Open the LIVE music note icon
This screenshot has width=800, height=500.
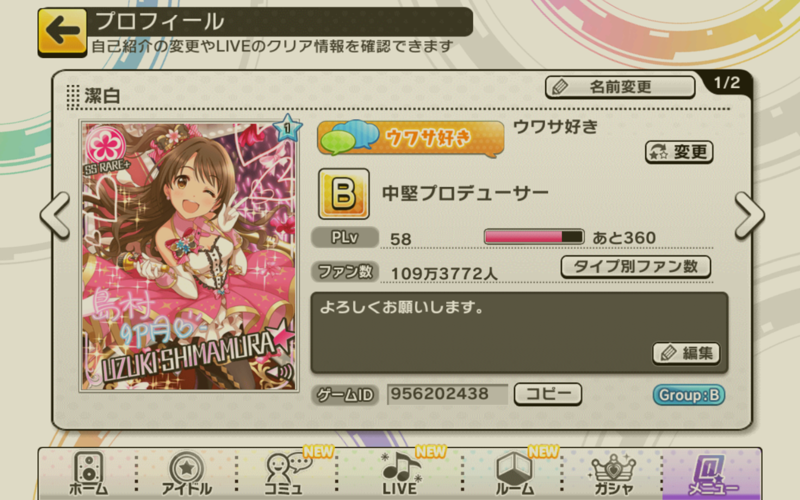pyautogui.click(x=401, y=473)
